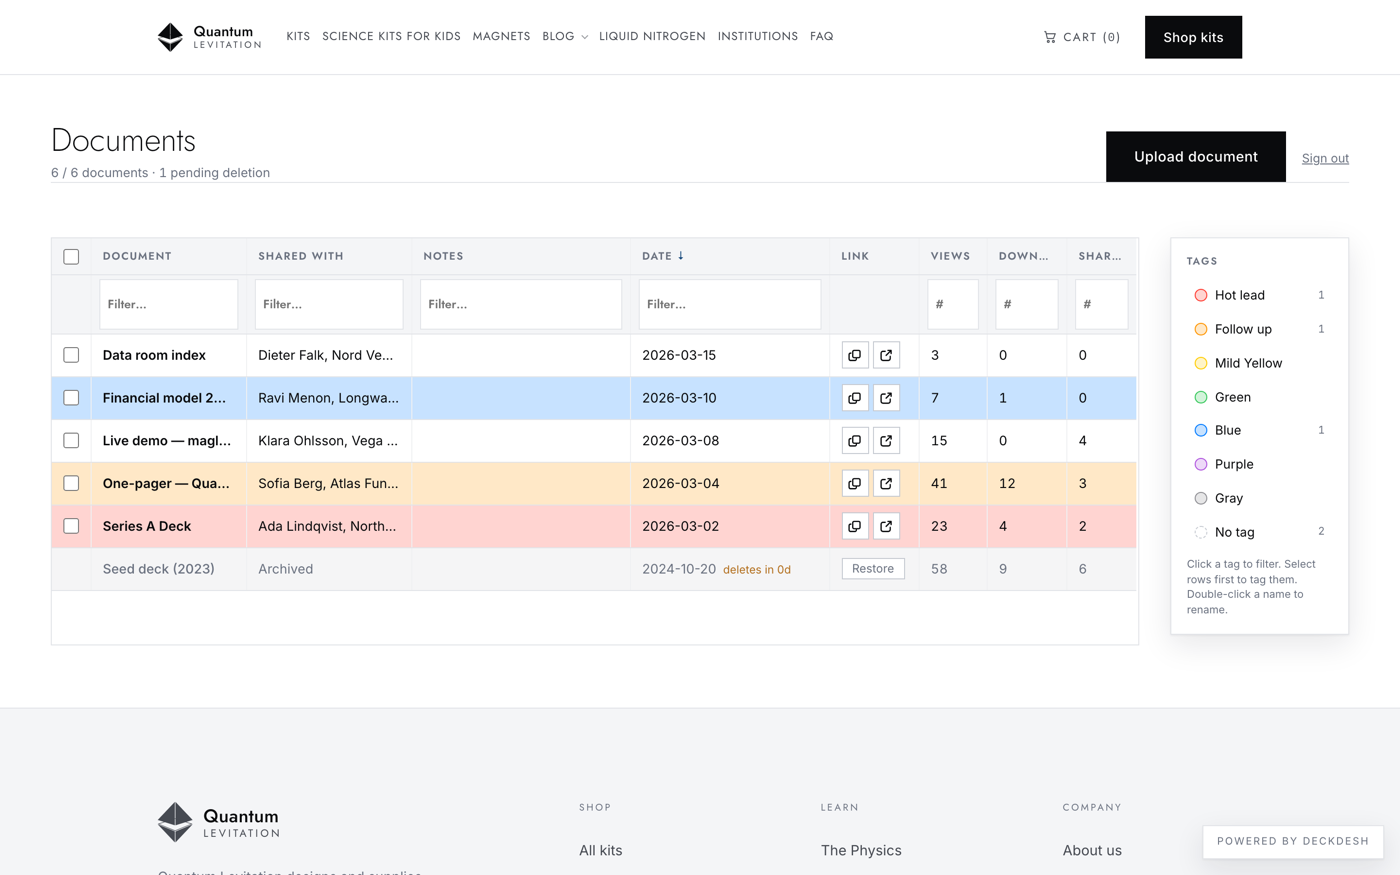The width and height of the screenshot is (1400, 875).
Task: Focus the Views number filter
Action: click(953, 304)
